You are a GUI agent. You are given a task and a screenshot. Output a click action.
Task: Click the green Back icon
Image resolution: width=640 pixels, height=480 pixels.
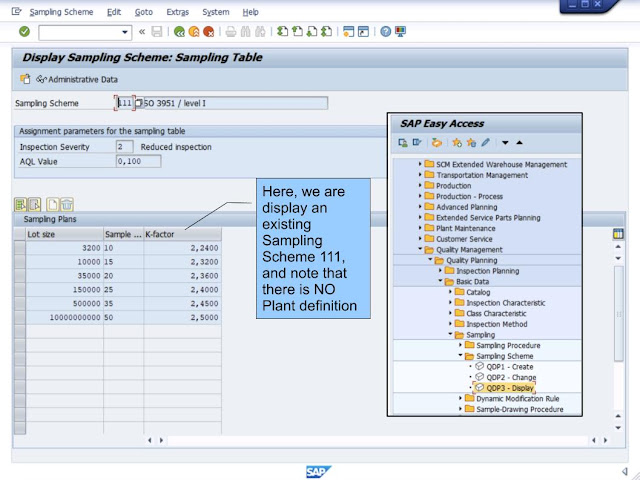coord(179,32)
